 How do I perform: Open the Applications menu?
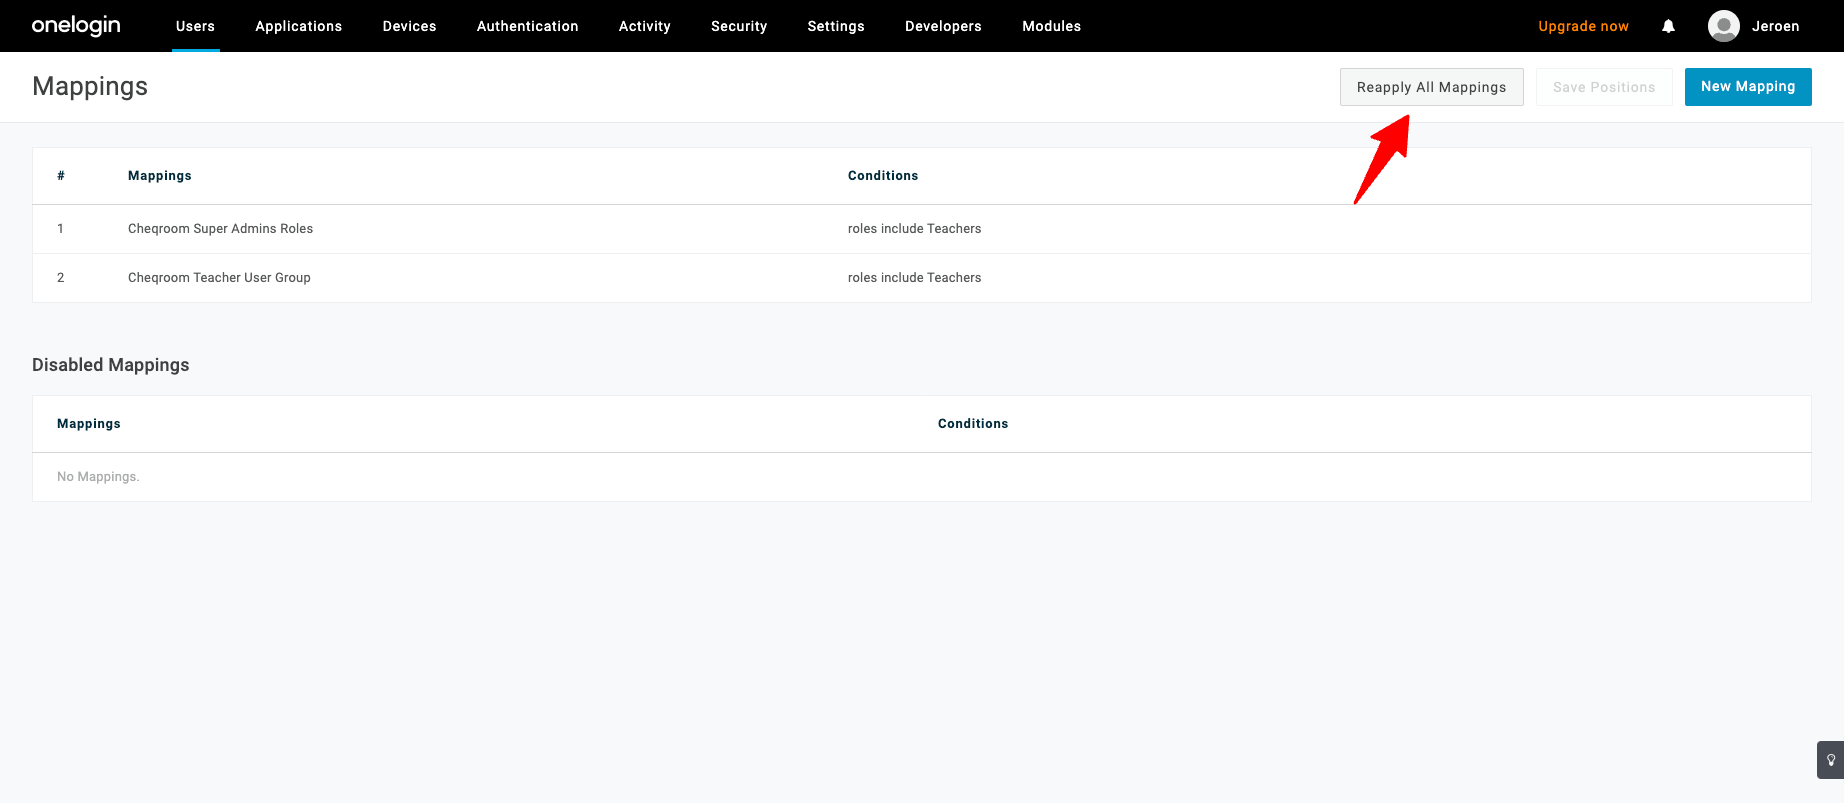(298, 26)
